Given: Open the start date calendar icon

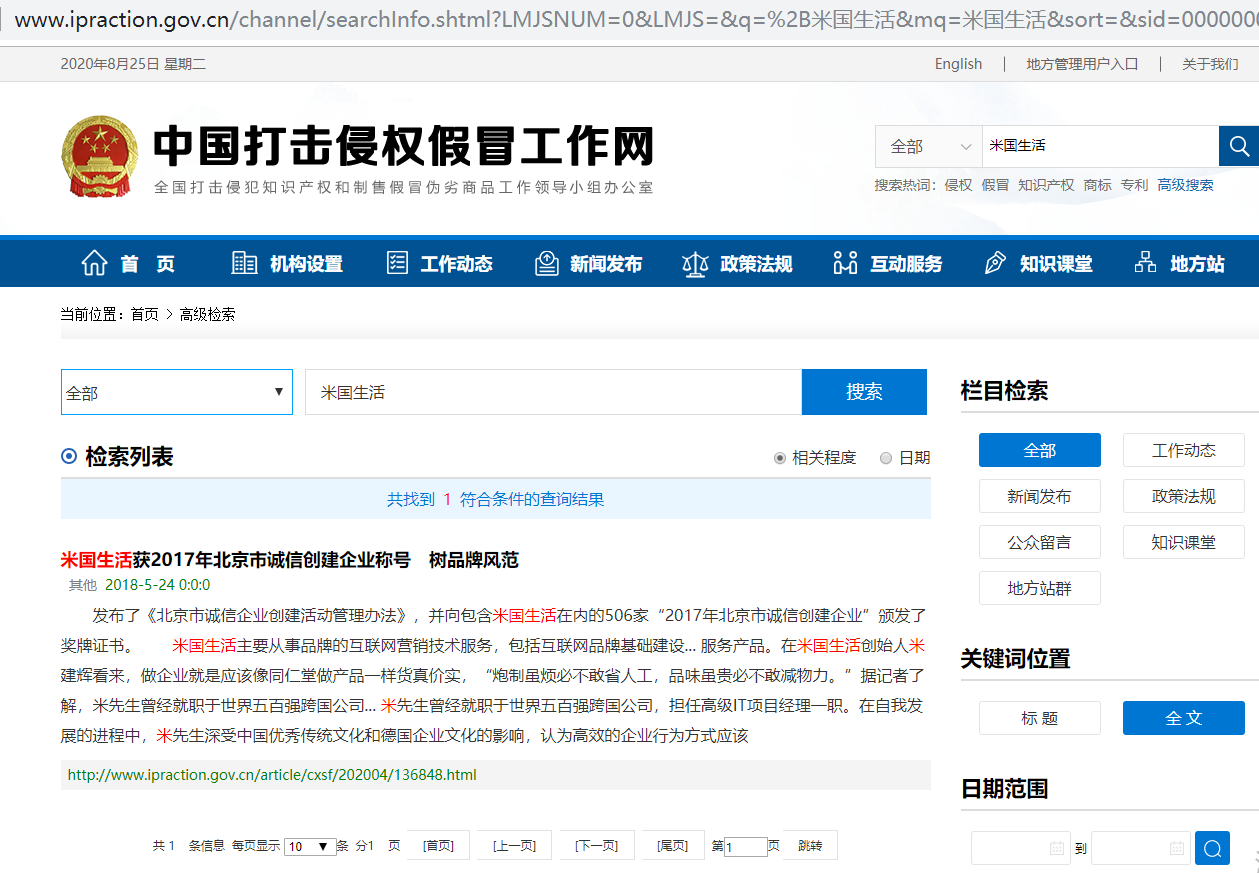Looking at the screenshot, I should coord(1057,848).
